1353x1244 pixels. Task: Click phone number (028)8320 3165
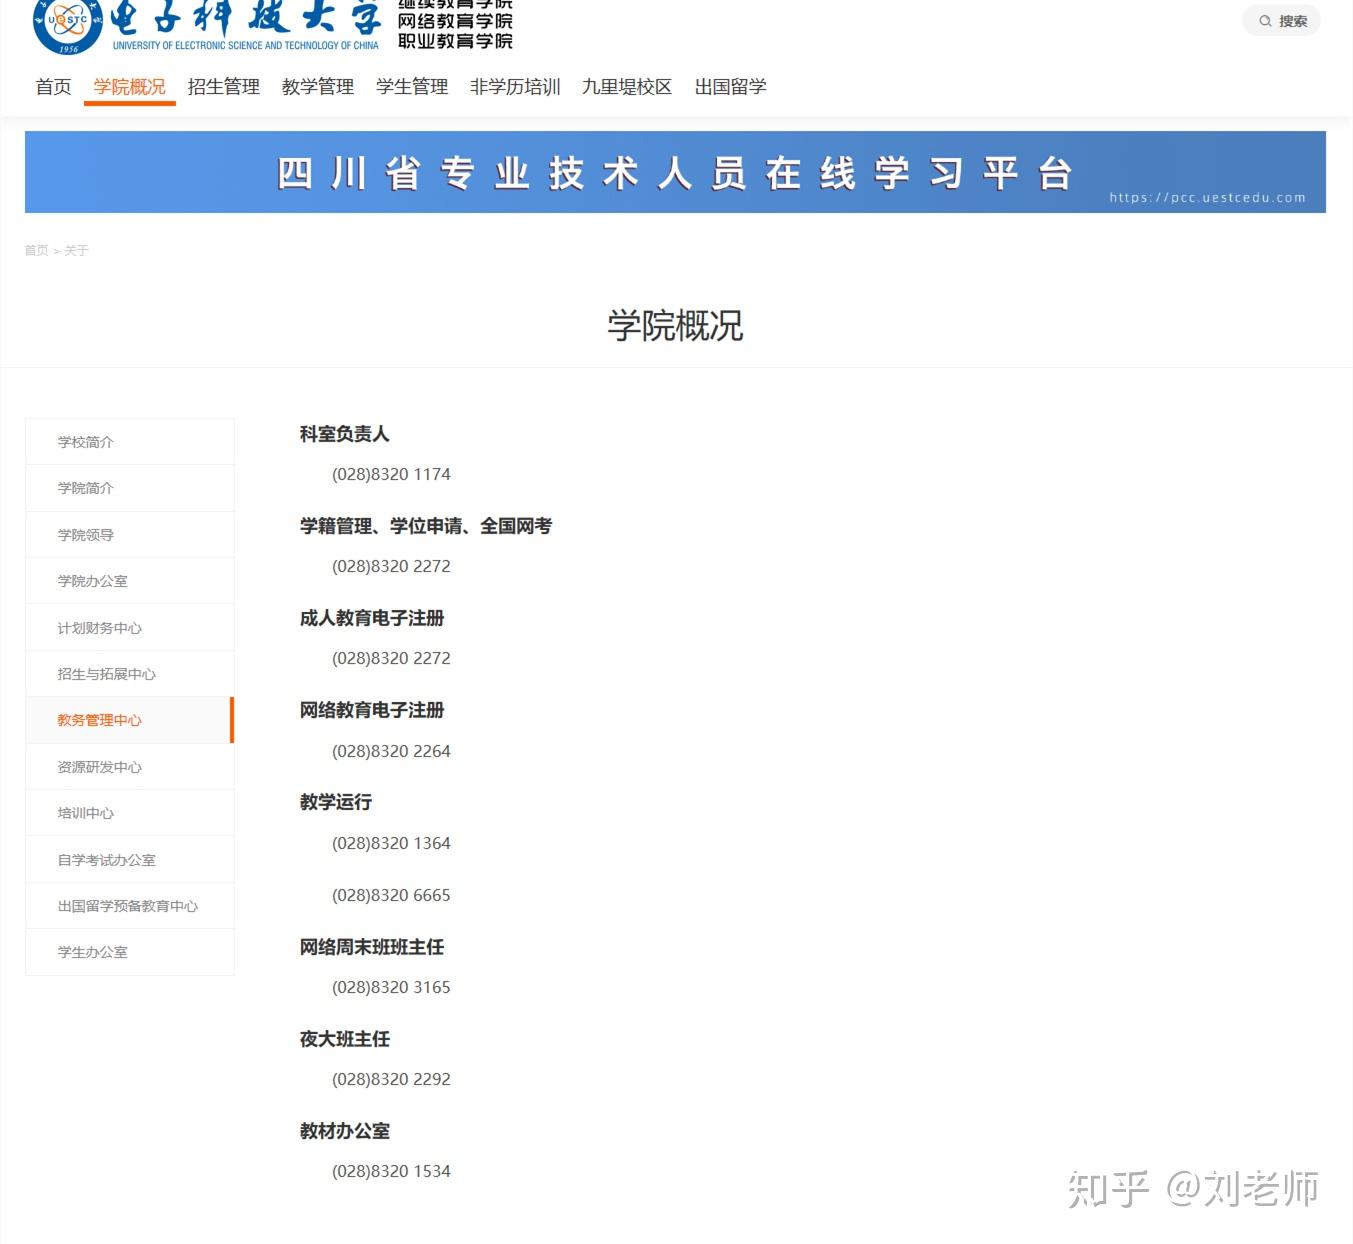coord(391,987)
